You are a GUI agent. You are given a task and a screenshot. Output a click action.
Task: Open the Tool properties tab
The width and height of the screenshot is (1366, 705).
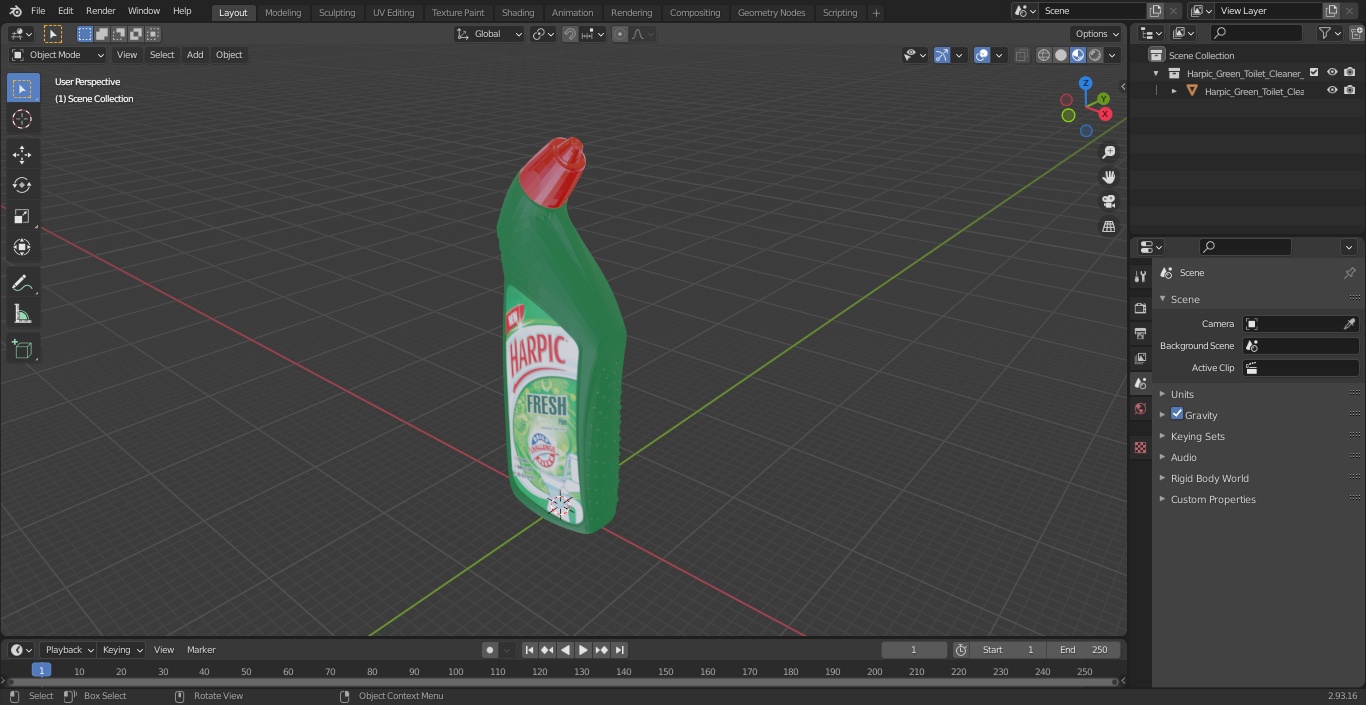(1140, 276)
